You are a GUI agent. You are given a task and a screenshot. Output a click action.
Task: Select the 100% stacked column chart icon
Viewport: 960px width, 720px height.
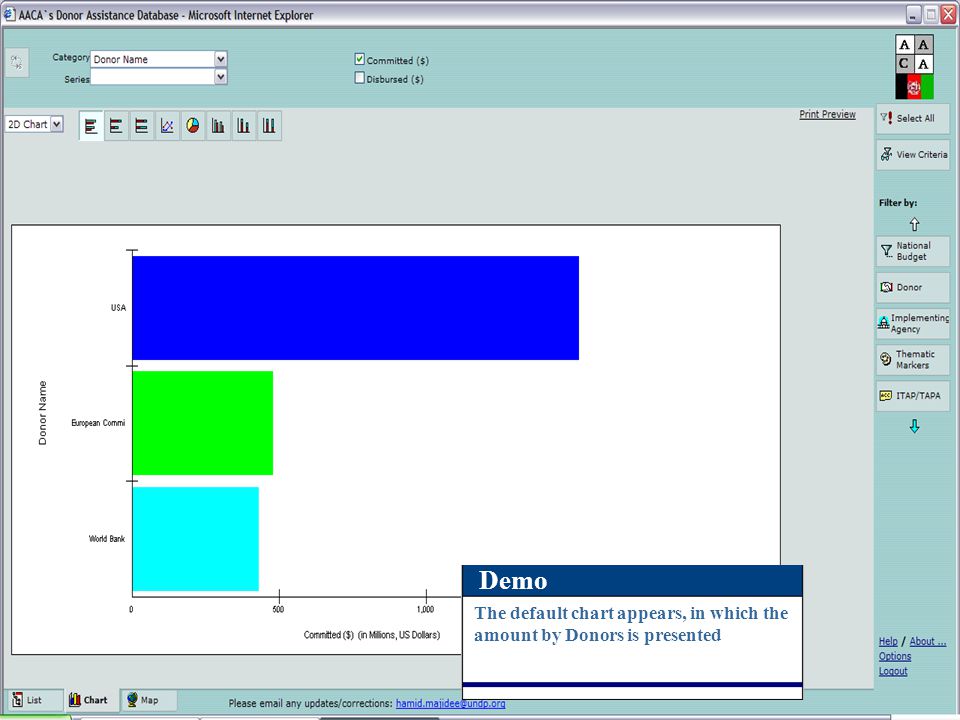269,126
